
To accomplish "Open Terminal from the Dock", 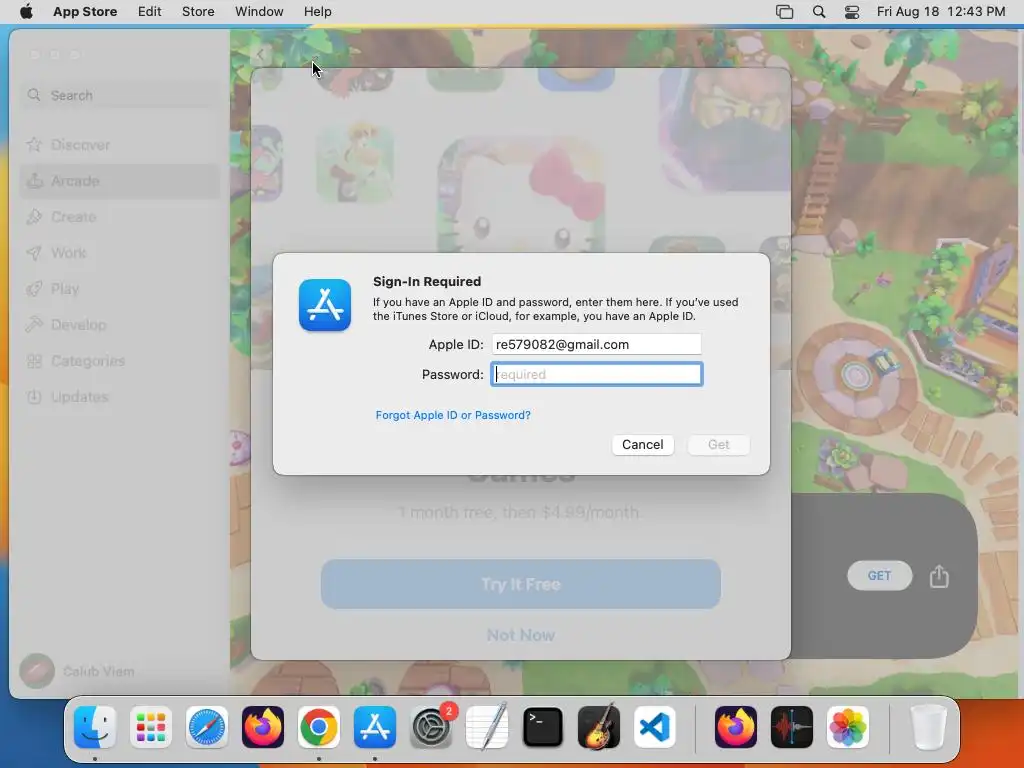I will click(x=543, y=727).
